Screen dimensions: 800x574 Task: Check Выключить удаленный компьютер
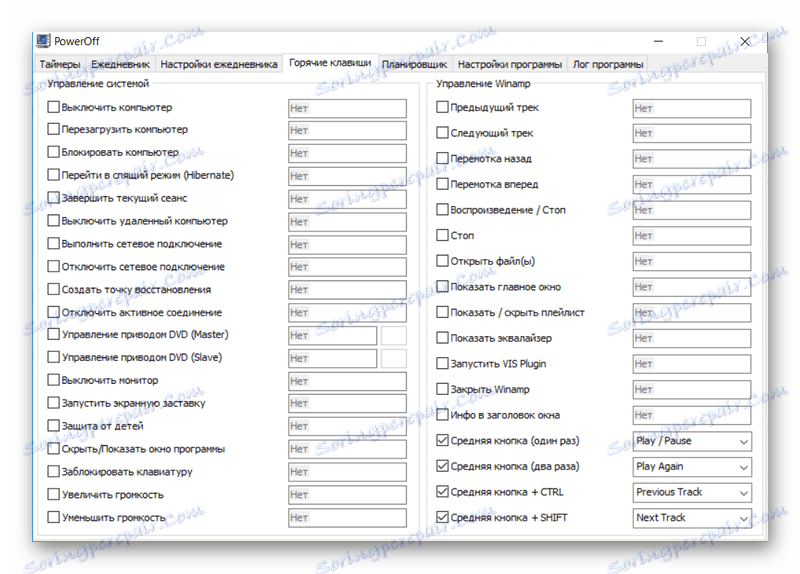pyautogui.click(x=54, y=221)
